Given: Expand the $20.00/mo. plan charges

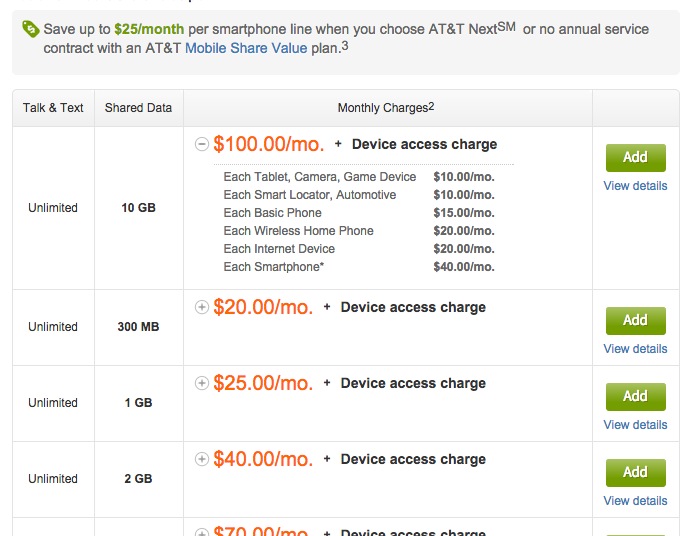Looking at the screenshot, I should (x=202, y=307).
